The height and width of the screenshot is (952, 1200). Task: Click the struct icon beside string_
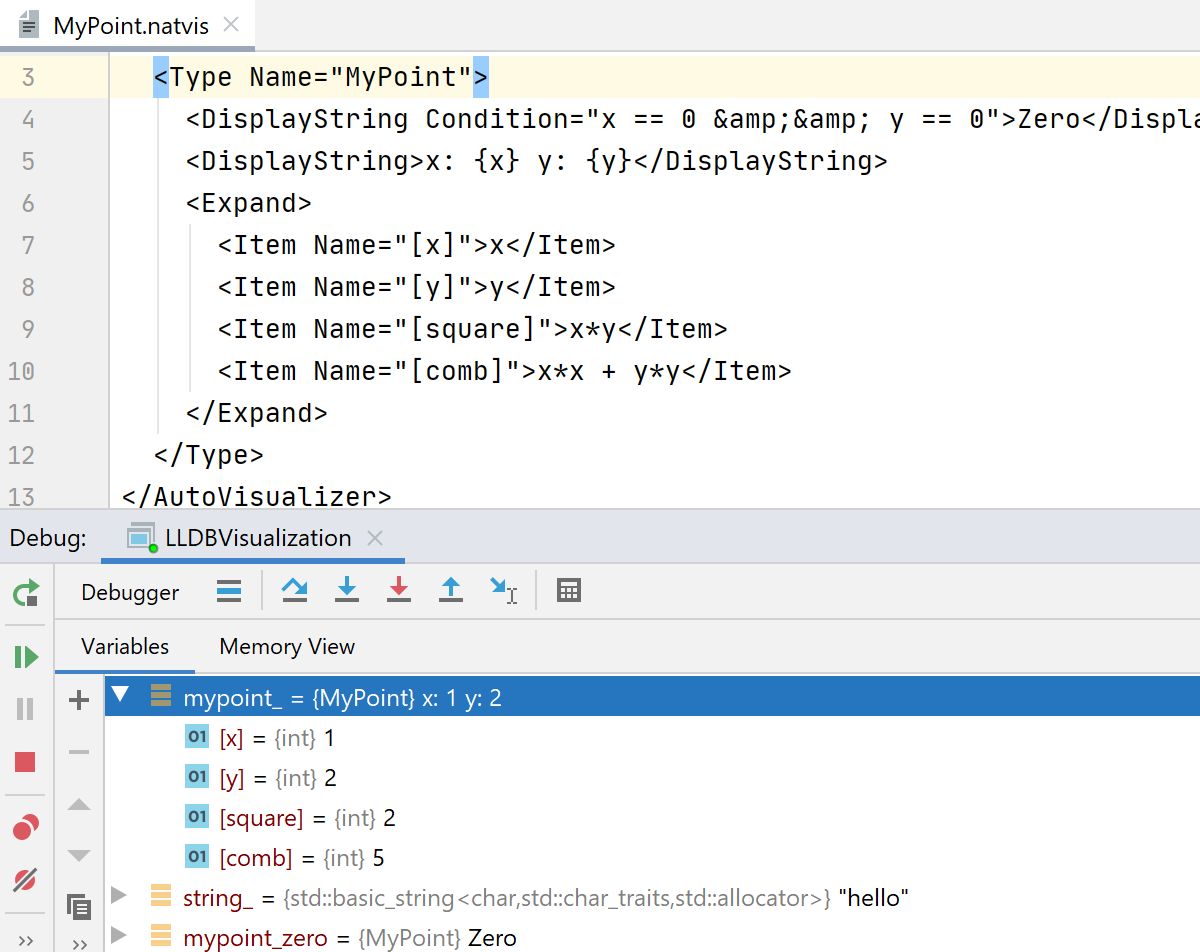[x=160, y=896]
